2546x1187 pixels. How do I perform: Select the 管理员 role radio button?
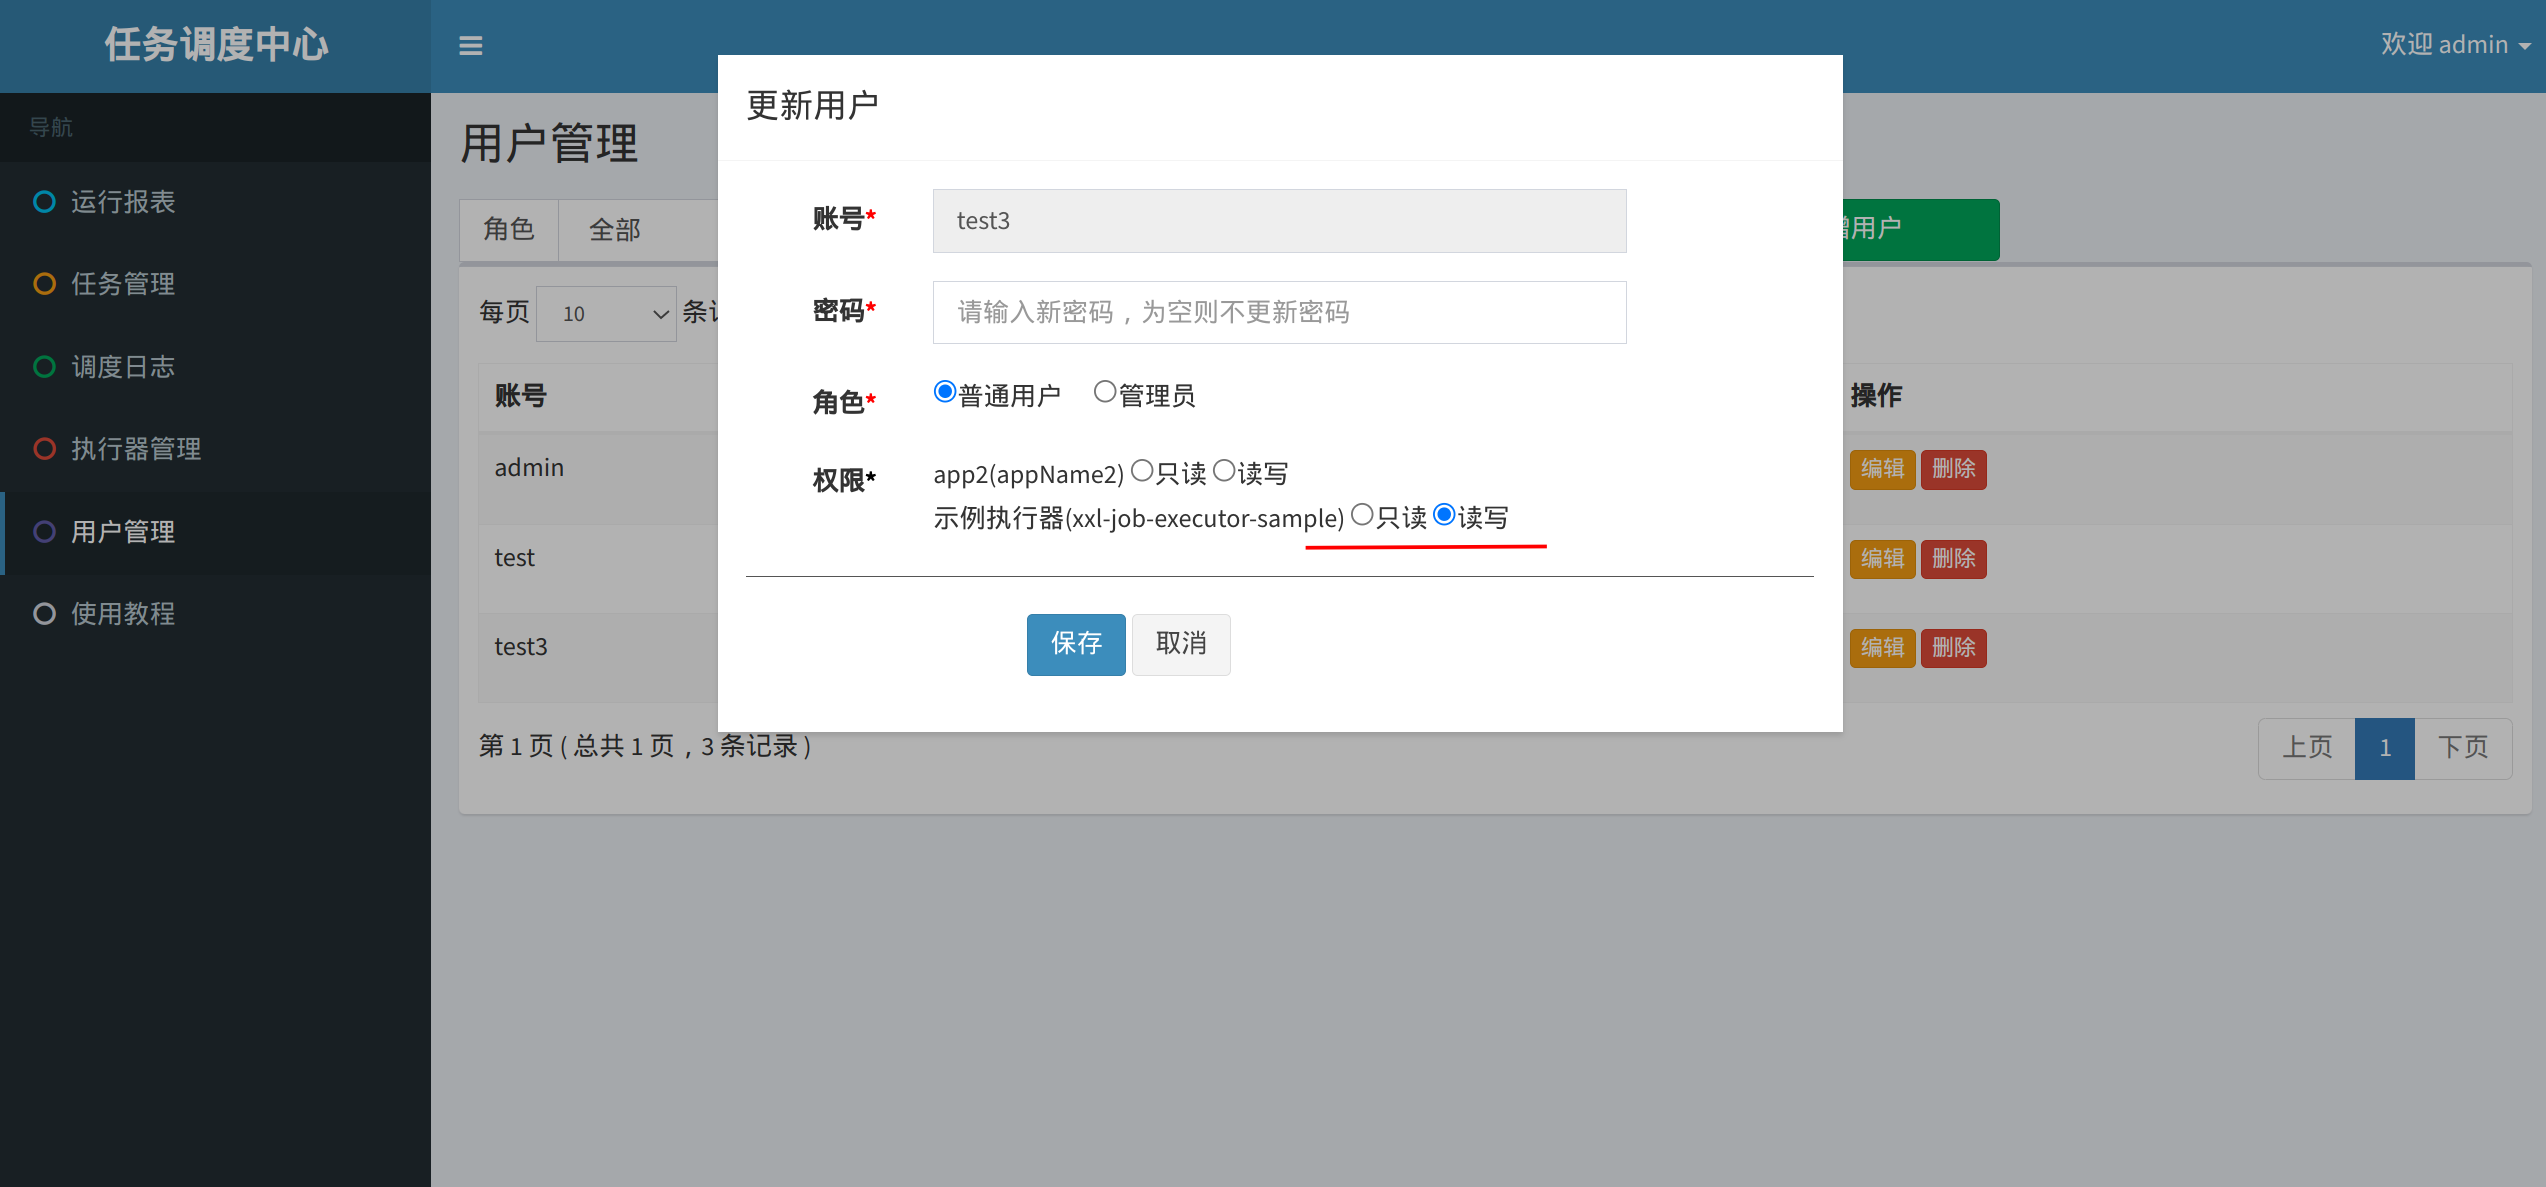1104,392
